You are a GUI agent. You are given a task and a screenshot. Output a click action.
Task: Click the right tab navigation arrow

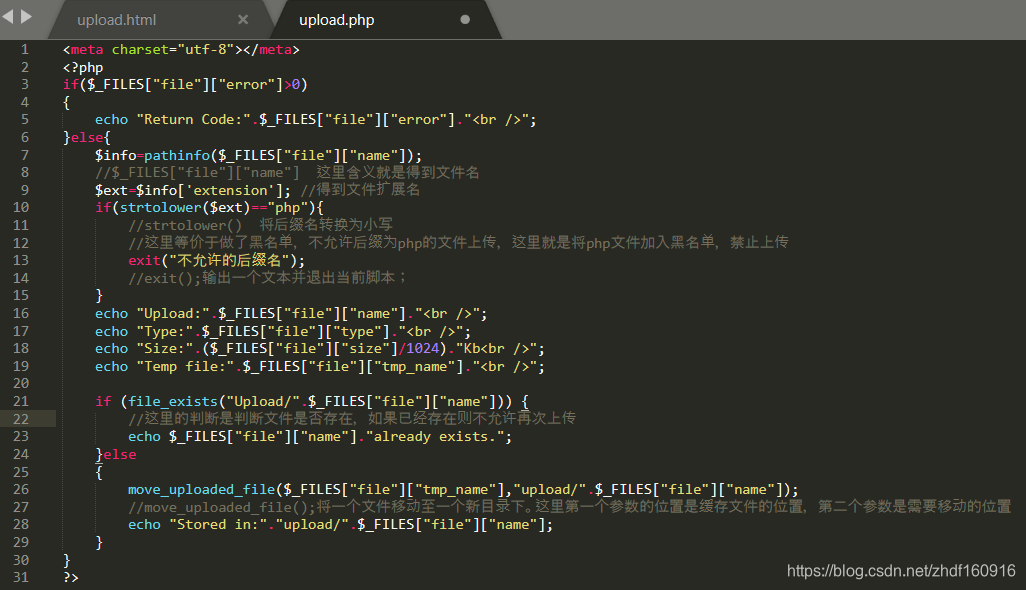click(x=26, y=17)
